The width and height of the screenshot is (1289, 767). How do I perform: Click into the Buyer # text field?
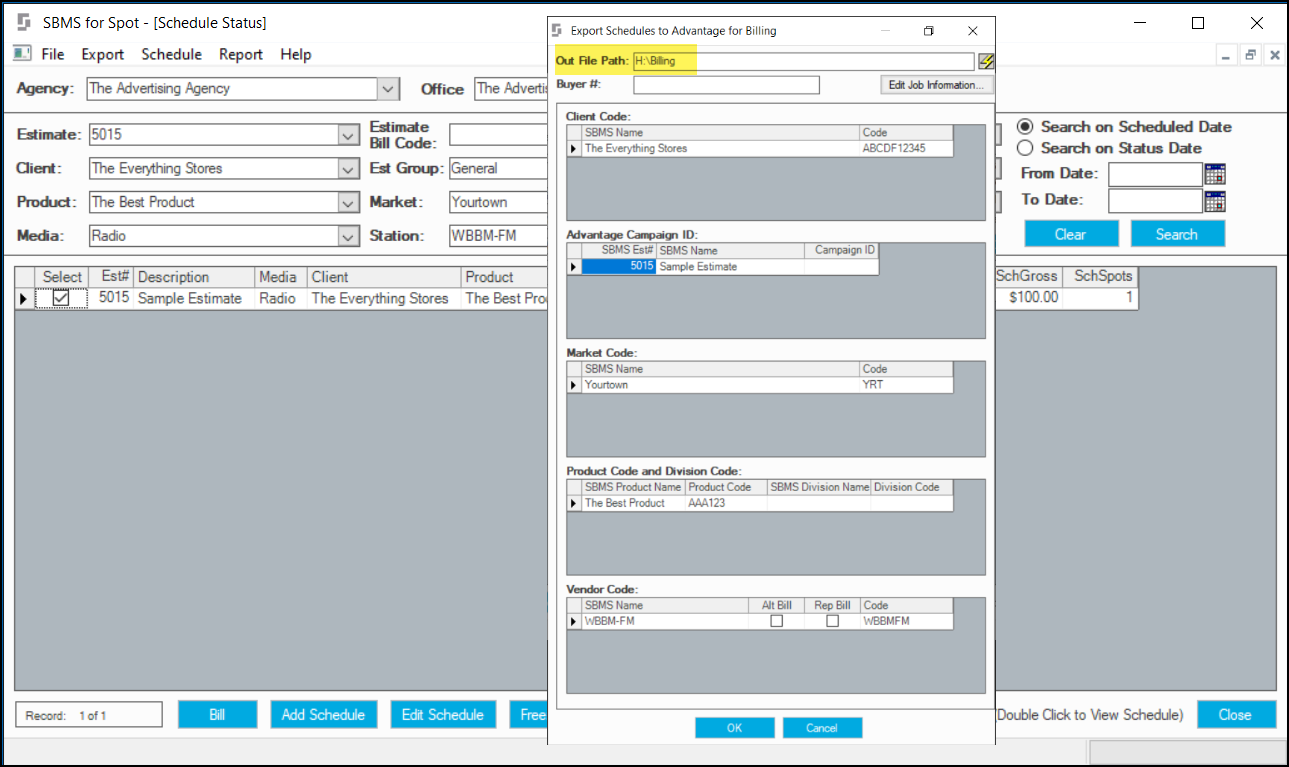(726, 85)
